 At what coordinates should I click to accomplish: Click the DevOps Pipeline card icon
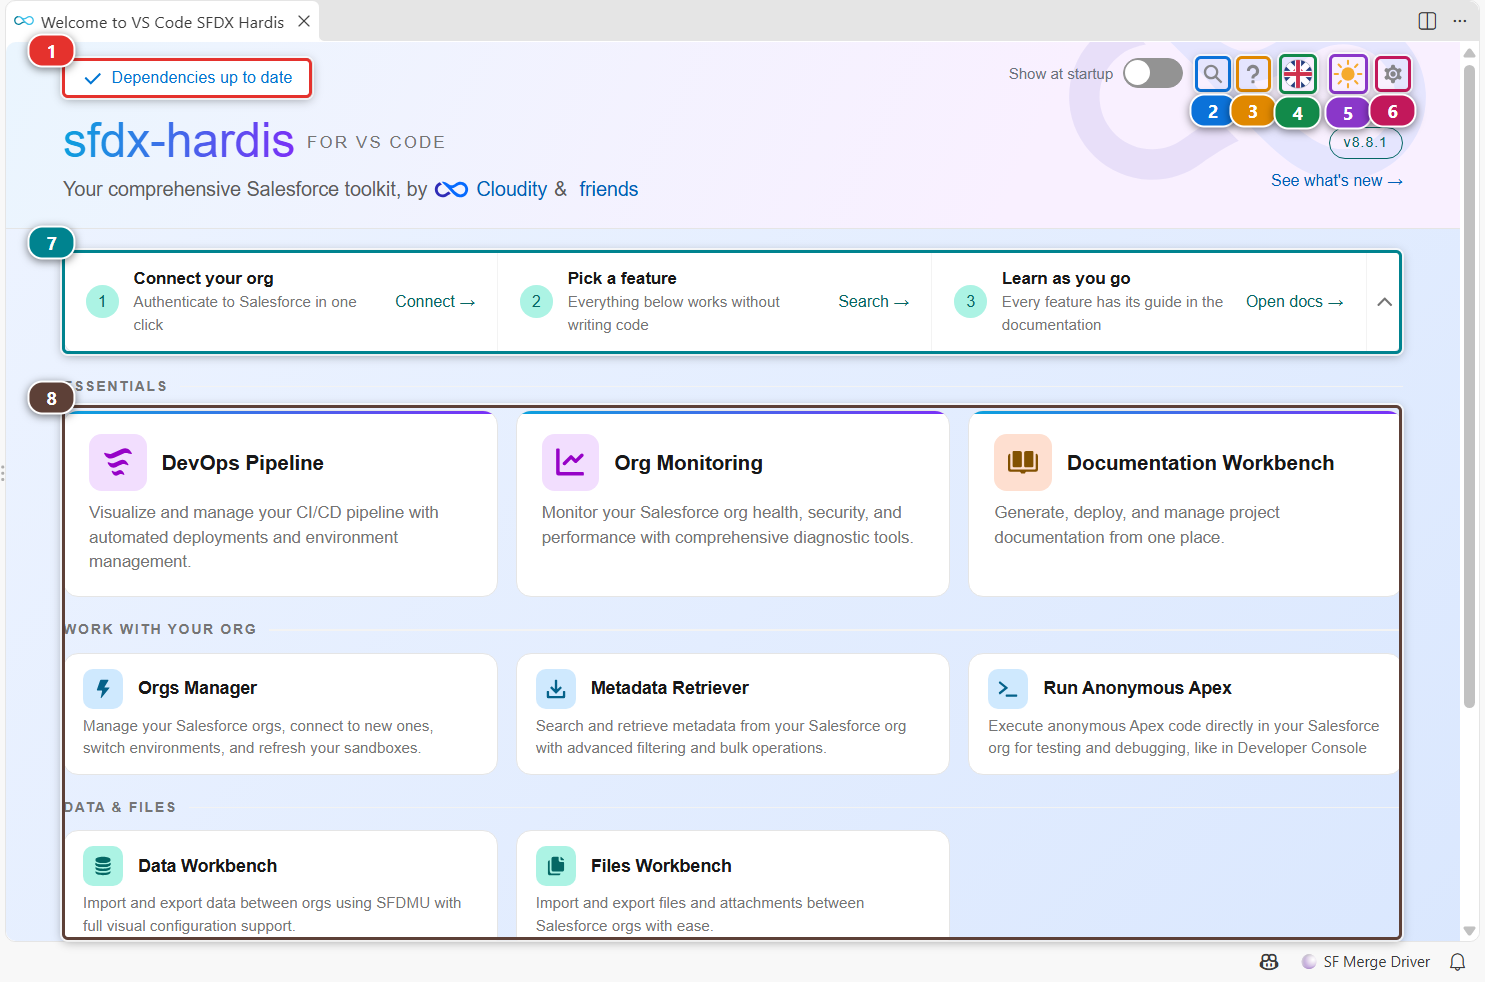(118, 462)
